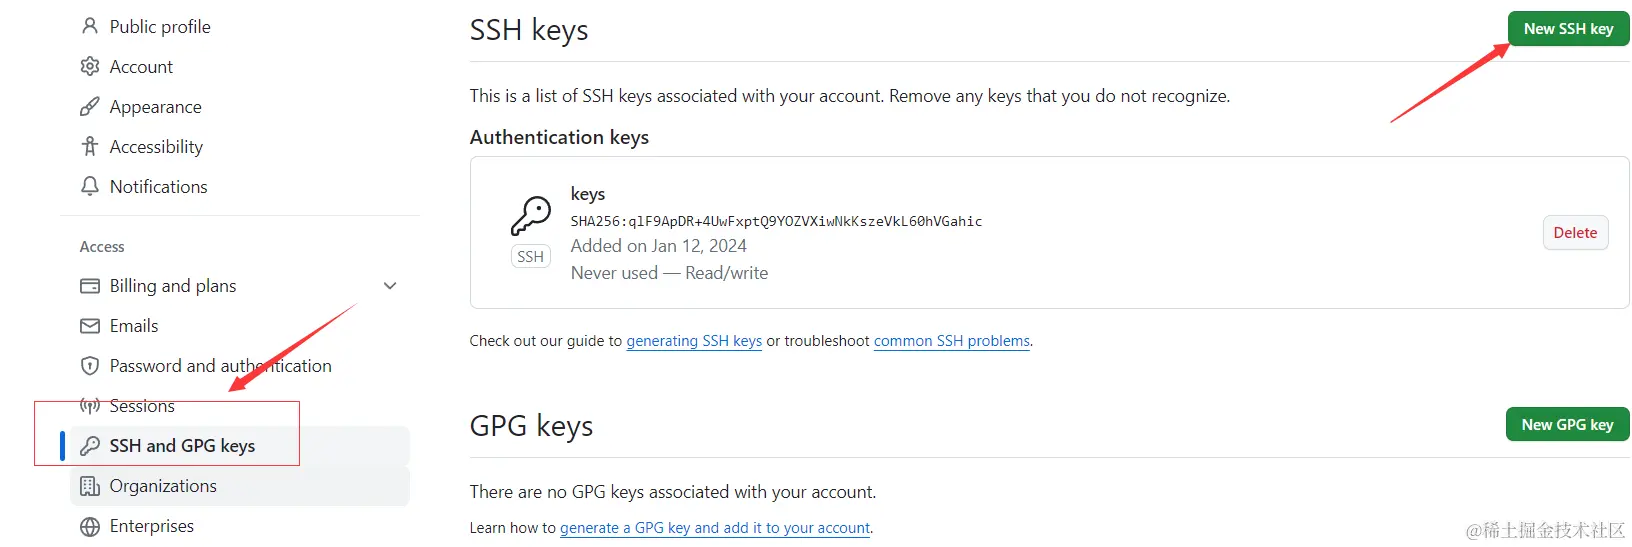
Task: Click the New SSH key button
Action: coord(1568,29)
